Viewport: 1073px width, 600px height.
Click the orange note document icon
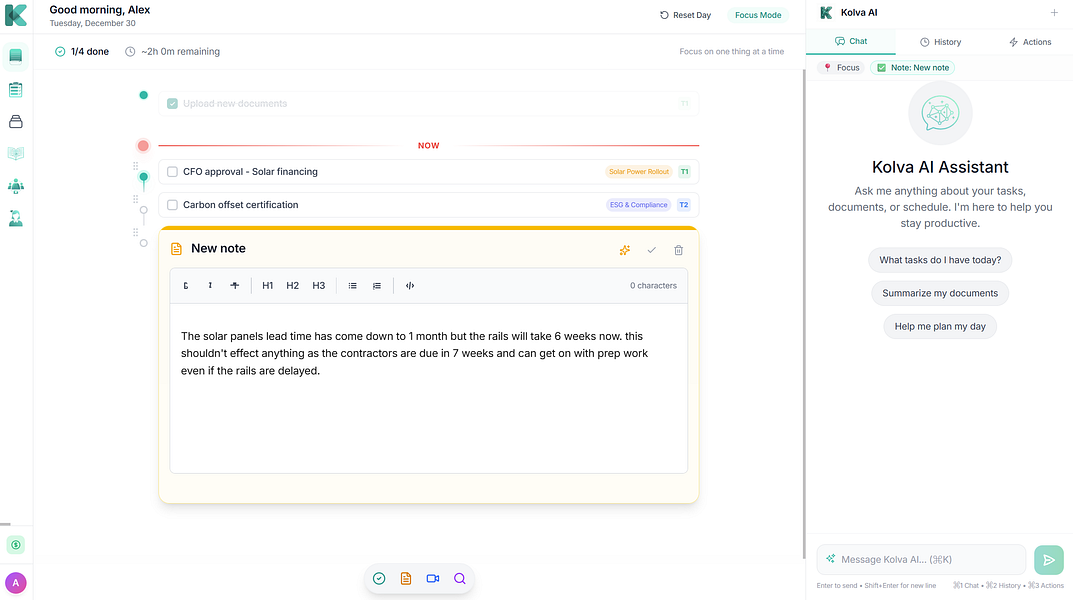(176, 249)
